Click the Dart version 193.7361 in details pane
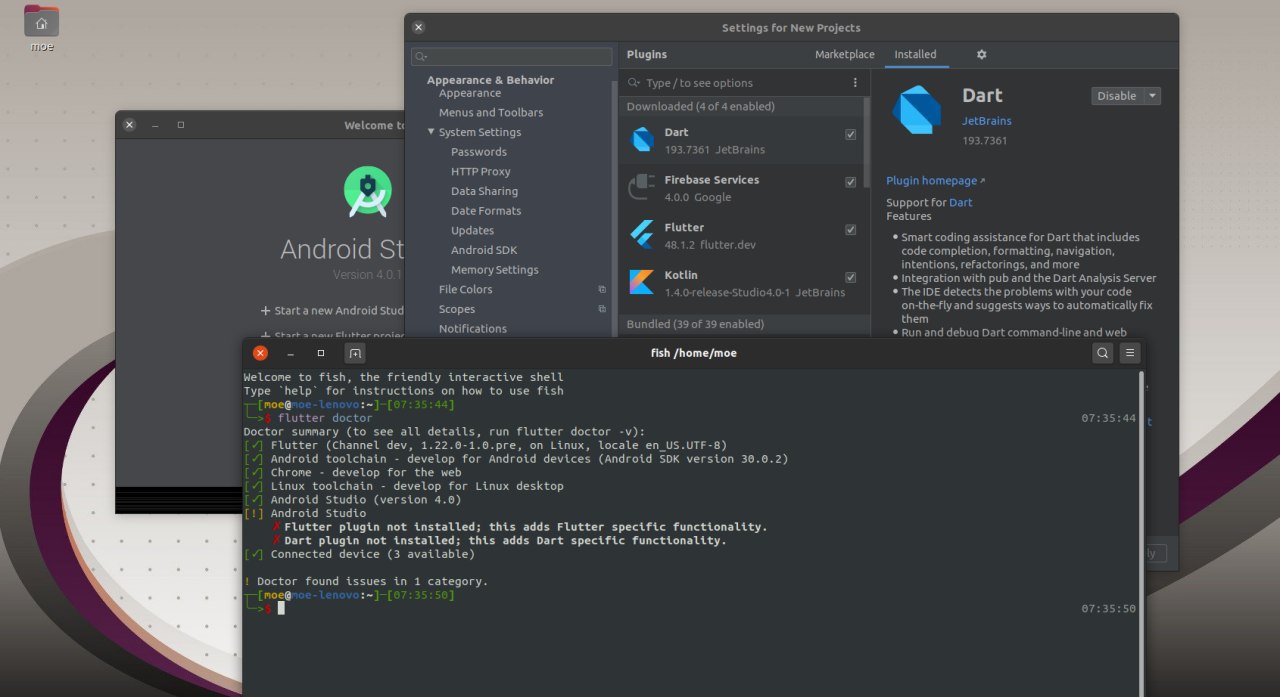Screen dimensions: 1280x697 coord(985,141)
